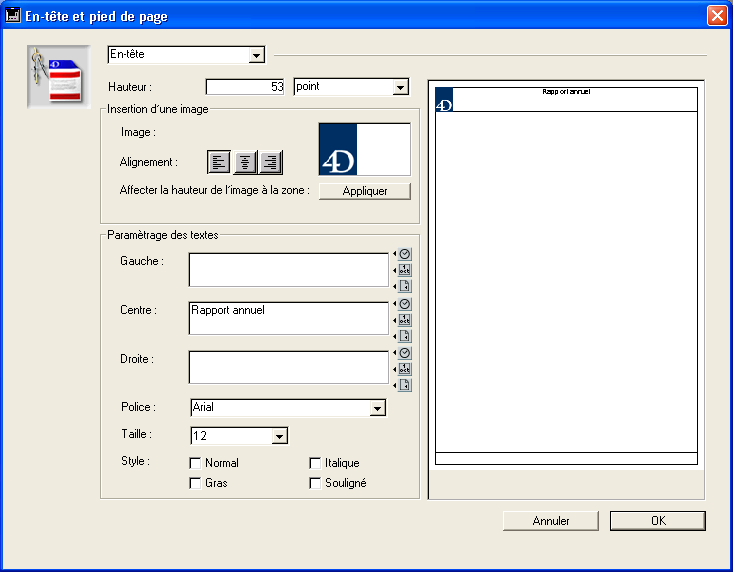Open the En-tête section dropdown
733x572 pixels.
point(257,55)
